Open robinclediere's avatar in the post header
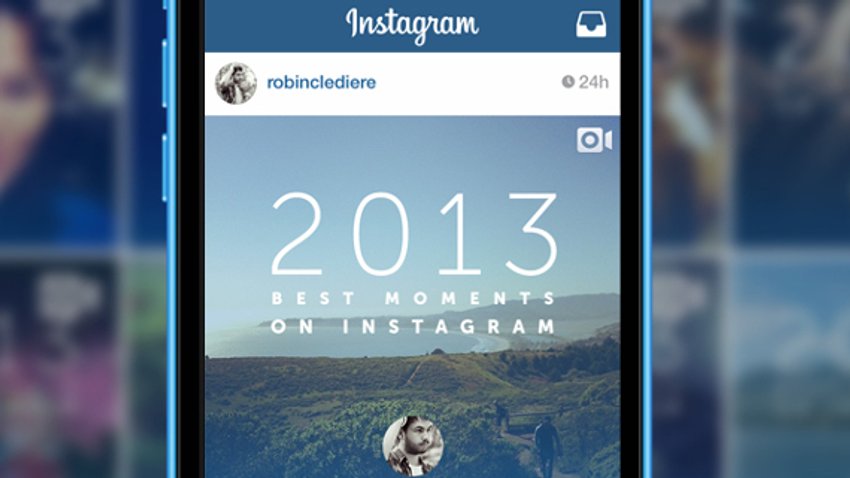Screen dimensions: 850x478 point(236,83)
